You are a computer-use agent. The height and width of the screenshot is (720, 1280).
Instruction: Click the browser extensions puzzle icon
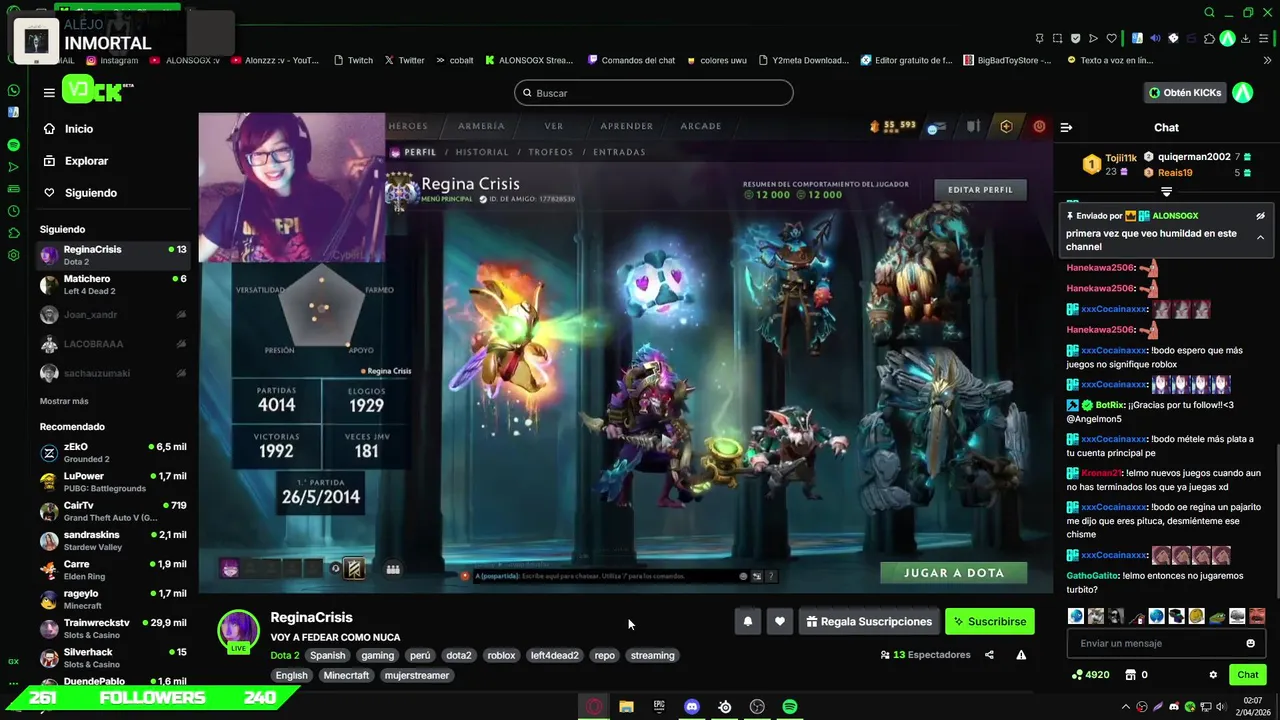coord(1209,38)
